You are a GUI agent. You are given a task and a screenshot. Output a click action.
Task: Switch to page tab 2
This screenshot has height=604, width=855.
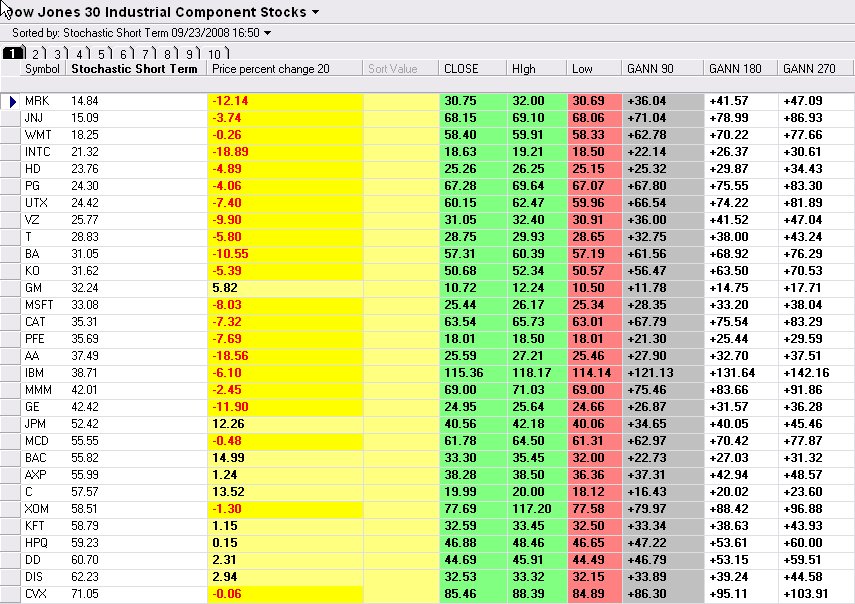pos(36,53)
